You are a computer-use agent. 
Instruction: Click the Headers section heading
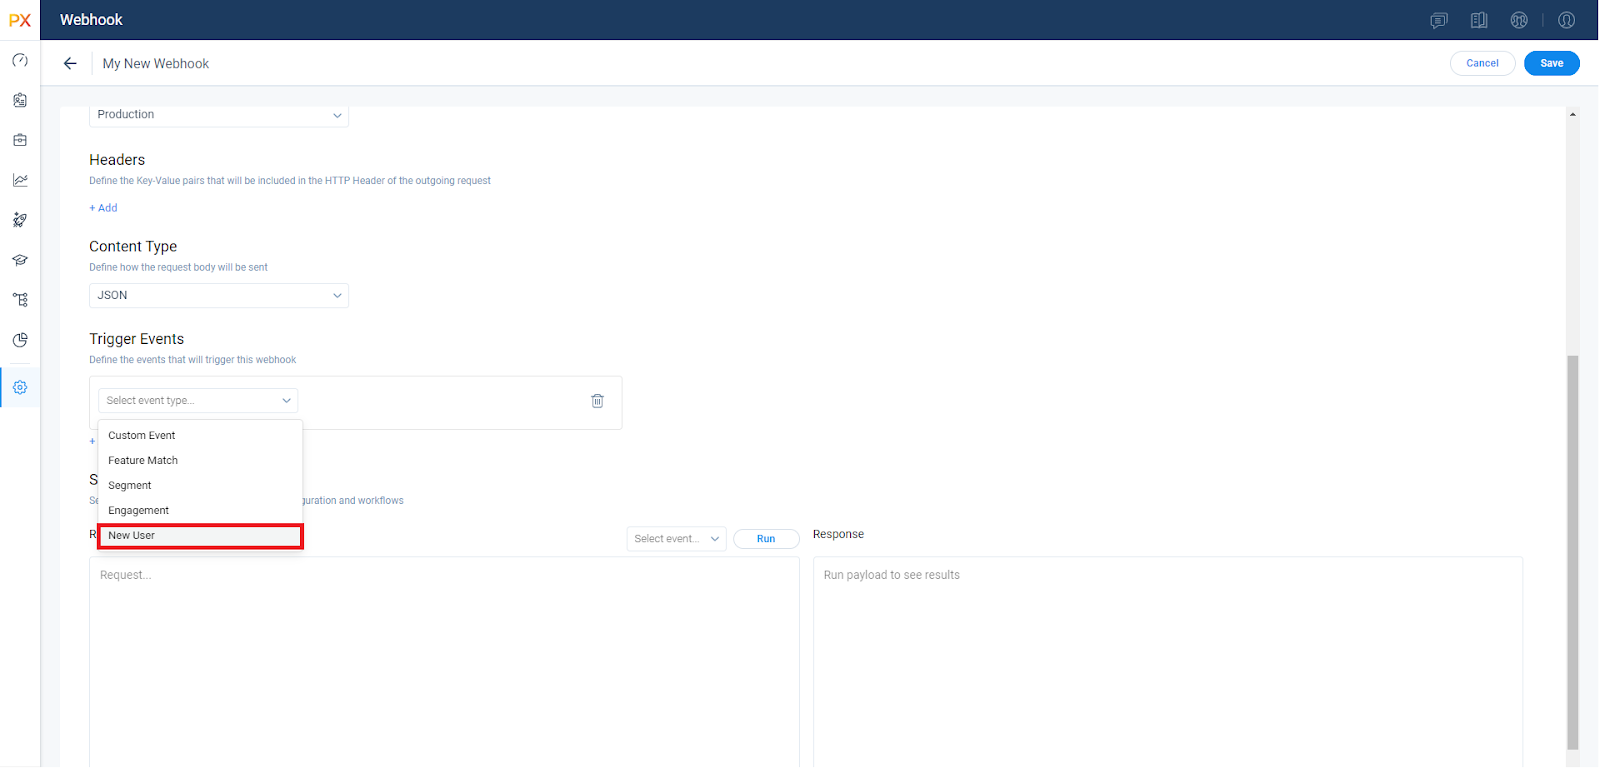click(117, 160)
